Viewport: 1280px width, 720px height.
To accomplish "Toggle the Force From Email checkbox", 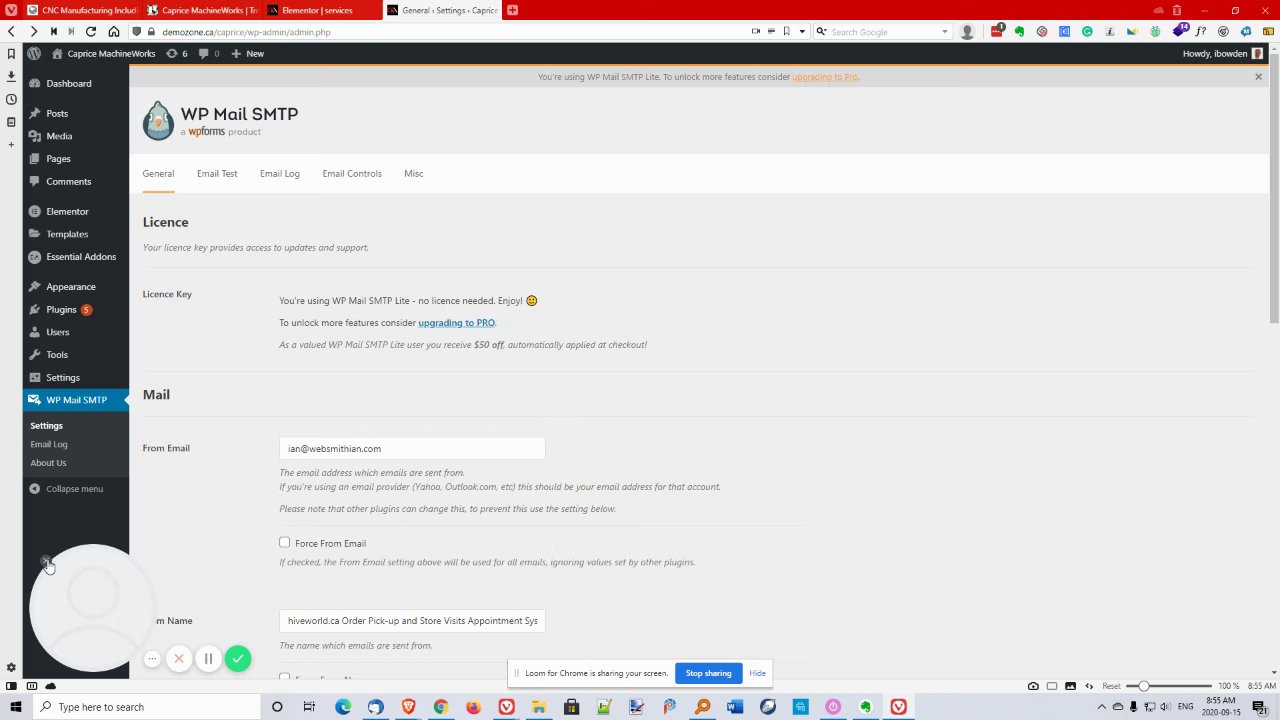I will point(285,543).
